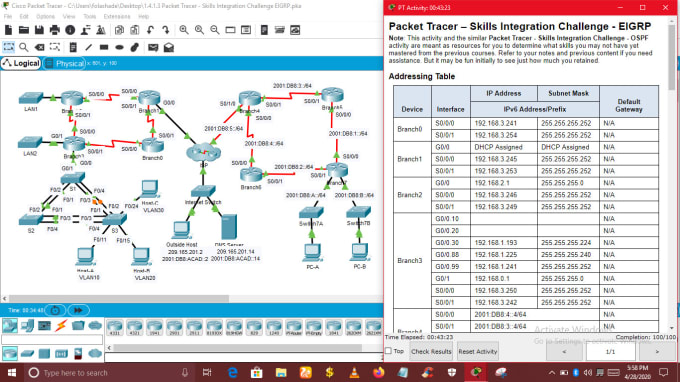
Task: Click the taskbar search box
Action: pyautogui.click(x=108, y=372)
